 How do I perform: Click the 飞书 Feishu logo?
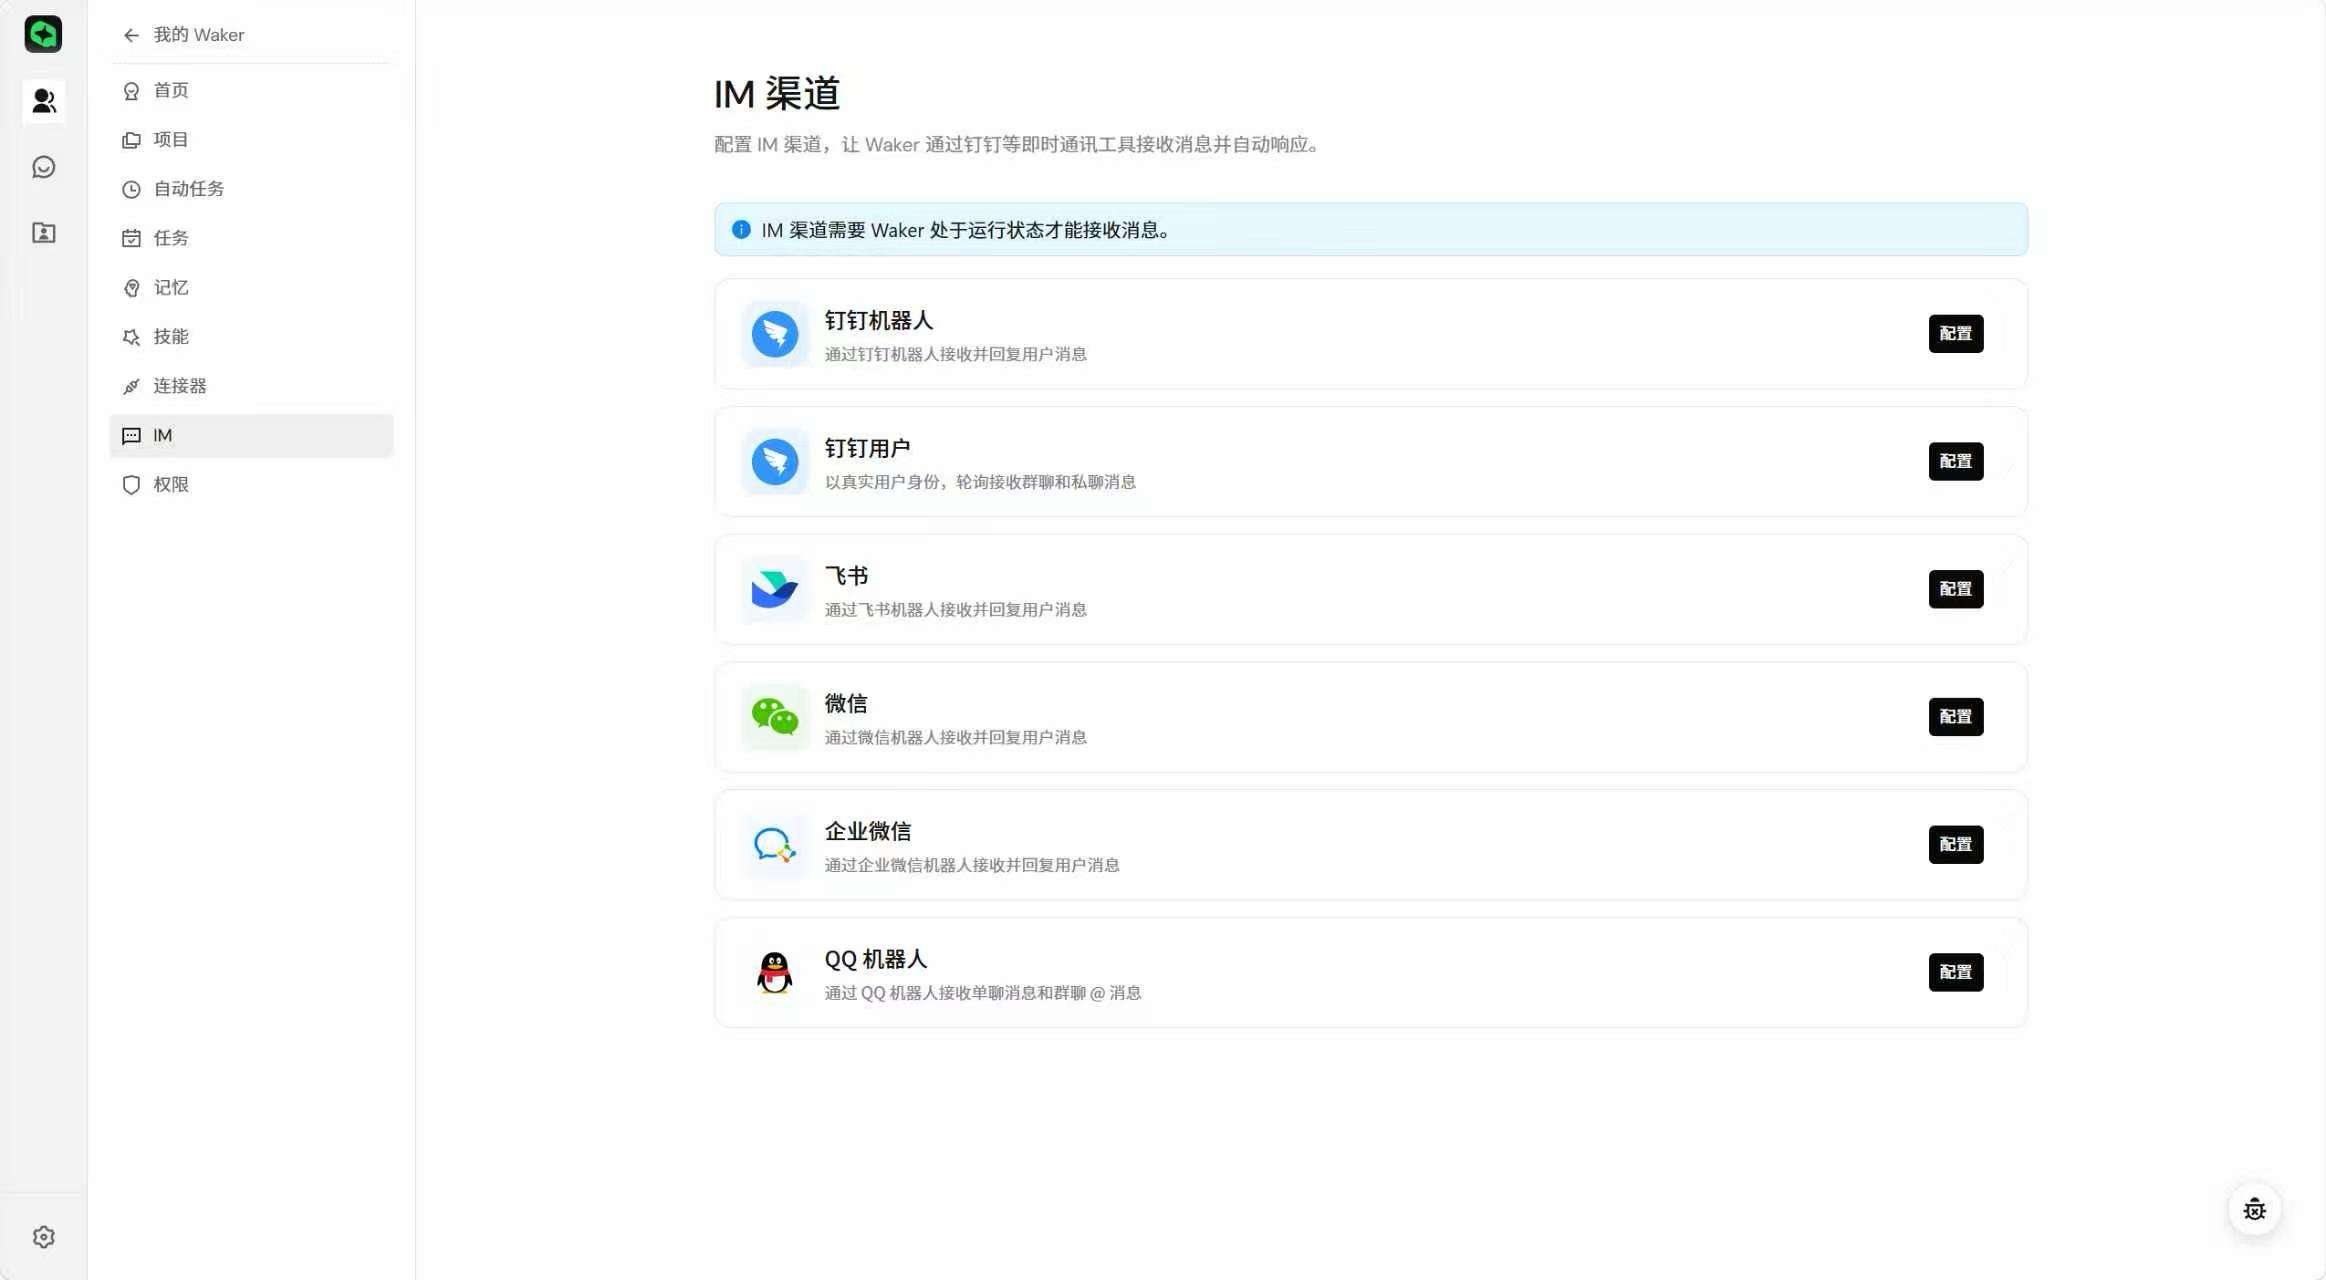coord(775,589)
